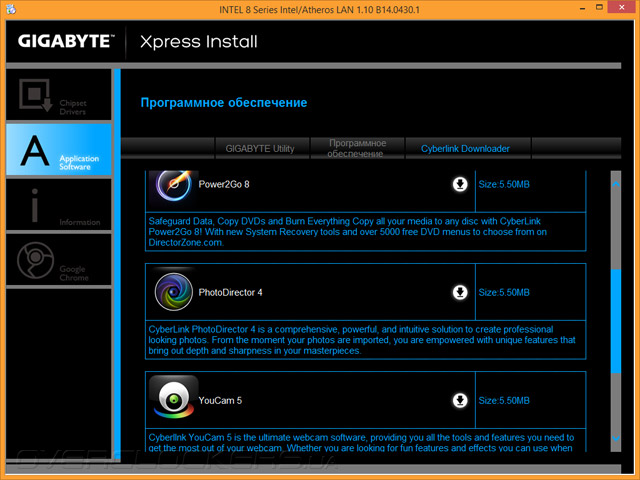This screenshot has height=480, width=640.
Task: Switch to the Программное обеспечение tab
Action: click(357, 148)
